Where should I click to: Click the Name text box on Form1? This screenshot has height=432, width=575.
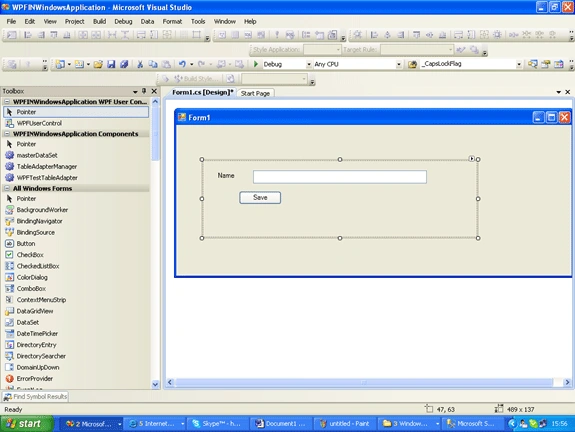pyautogui.click(x=340, y=177)
